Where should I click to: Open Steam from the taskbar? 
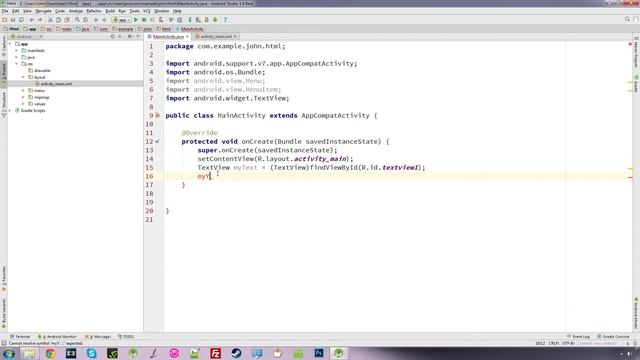pyautogui.click(x=236, y=353)
